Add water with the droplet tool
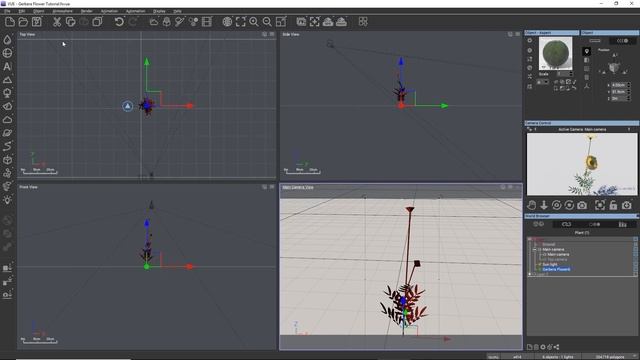 7,40
